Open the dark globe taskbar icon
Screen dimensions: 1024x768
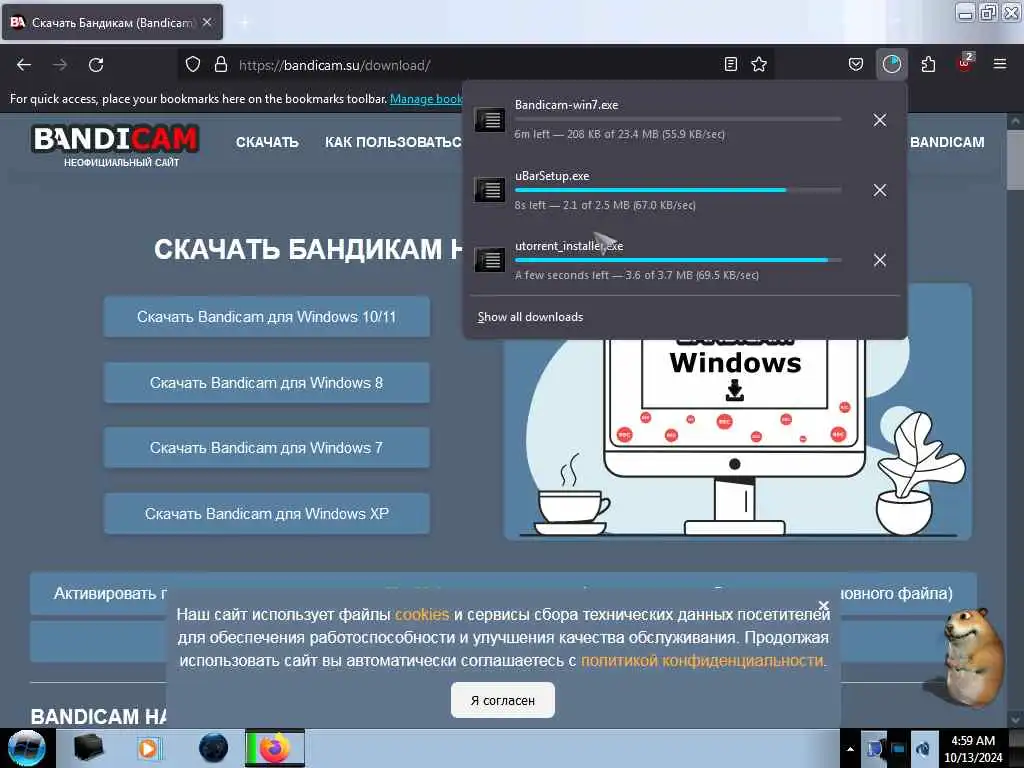click(x=213, y=748)
